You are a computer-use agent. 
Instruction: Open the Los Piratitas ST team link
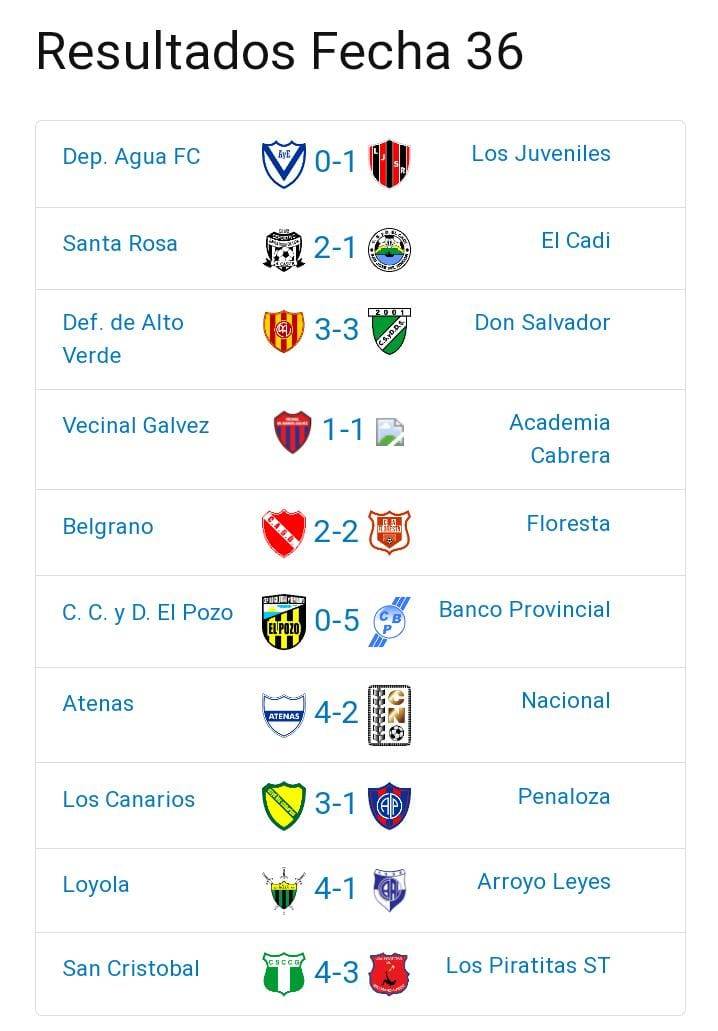528,966
